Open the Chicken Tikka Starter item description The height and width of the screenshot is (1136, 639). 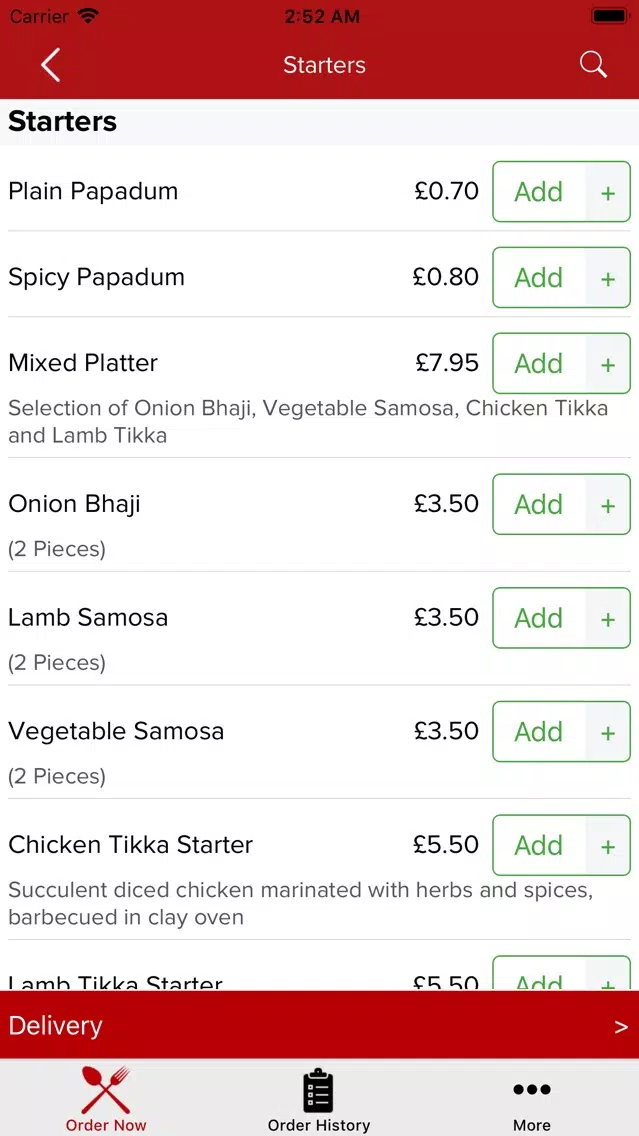pyautogui.click(x=301, y=903)
